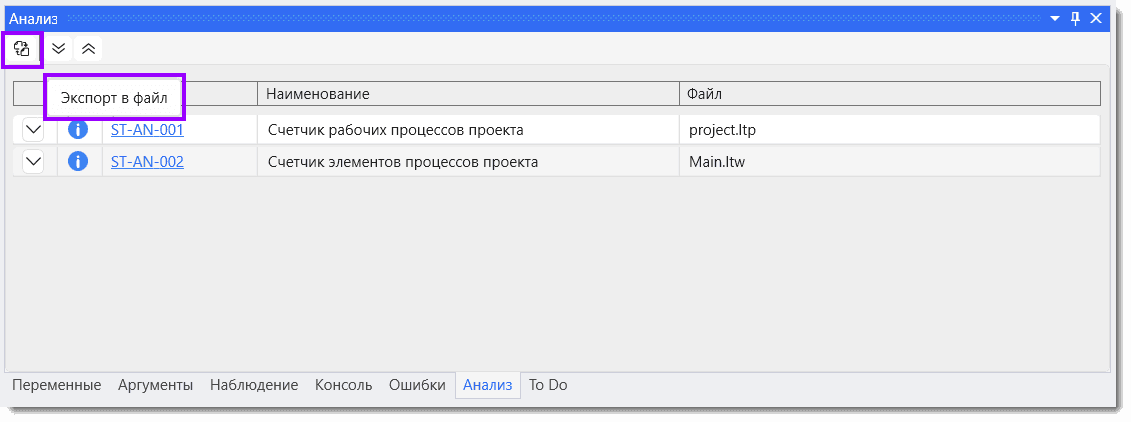Click the blue info icon for ST-AN-002
1131x422 pixels.
pos(78,162)
